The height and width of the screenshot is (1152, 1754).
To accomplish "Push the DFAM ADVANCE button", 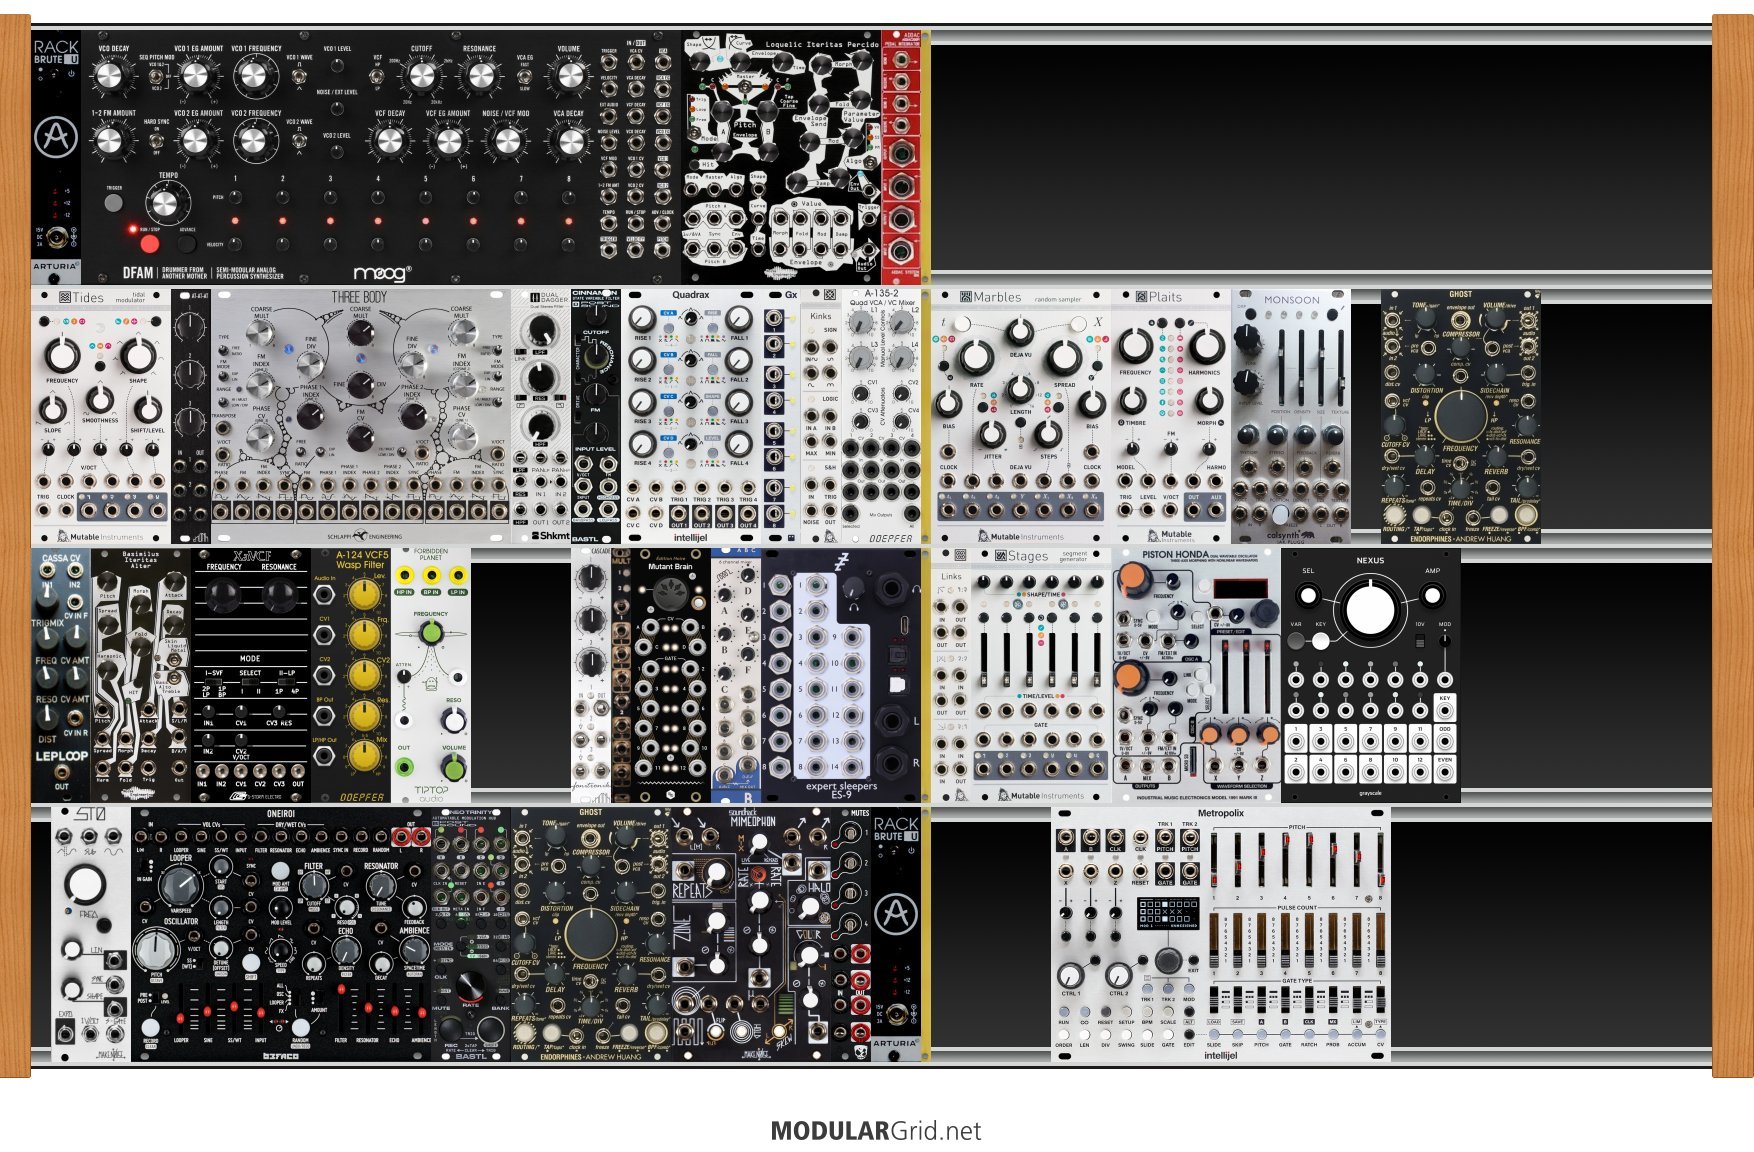I will click(187, 243).
